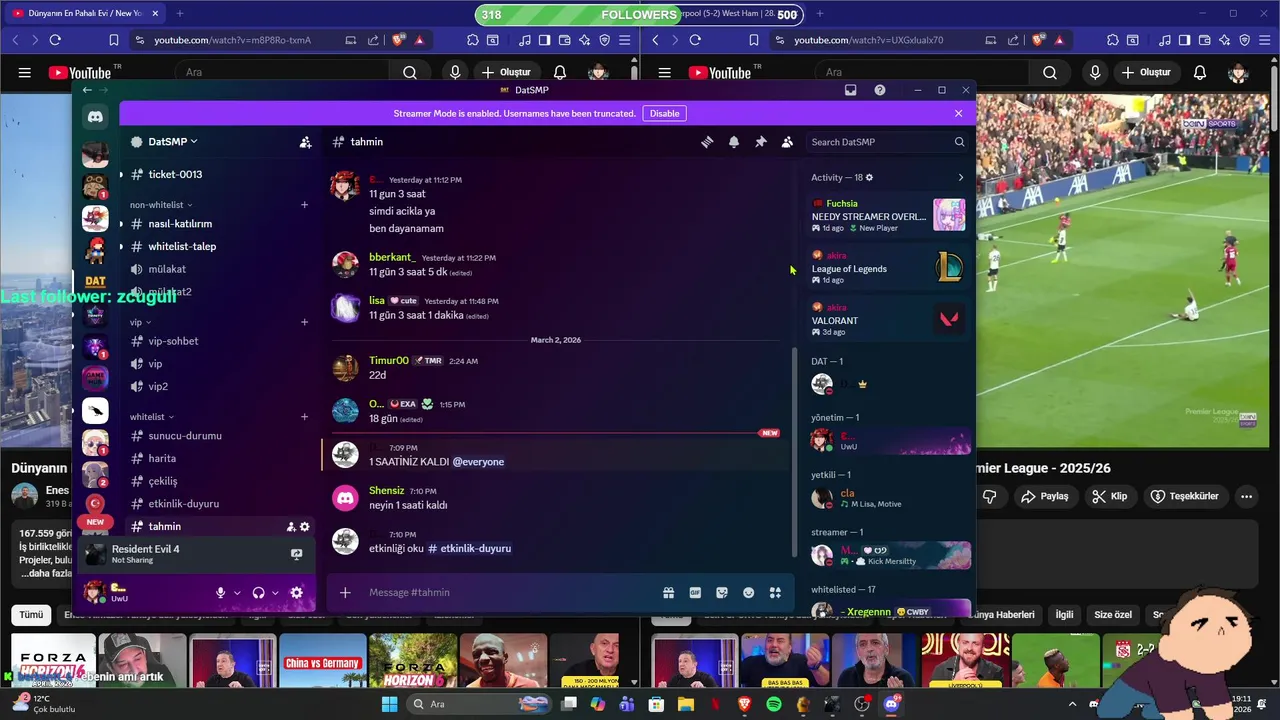The width and height of the screenshot is (1280, 720).
Task: Open Spotify from Windows taskbar
Action: (x=773, y=704)
